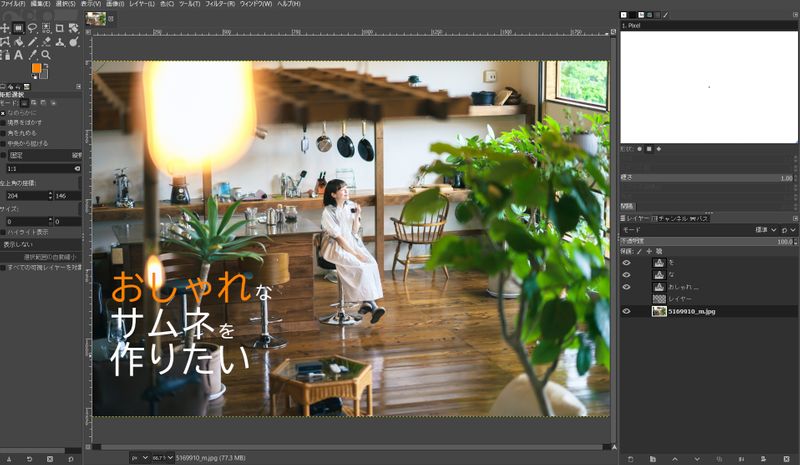
Task: Select the Free Select lasso tool
Action: click(33, 28)
